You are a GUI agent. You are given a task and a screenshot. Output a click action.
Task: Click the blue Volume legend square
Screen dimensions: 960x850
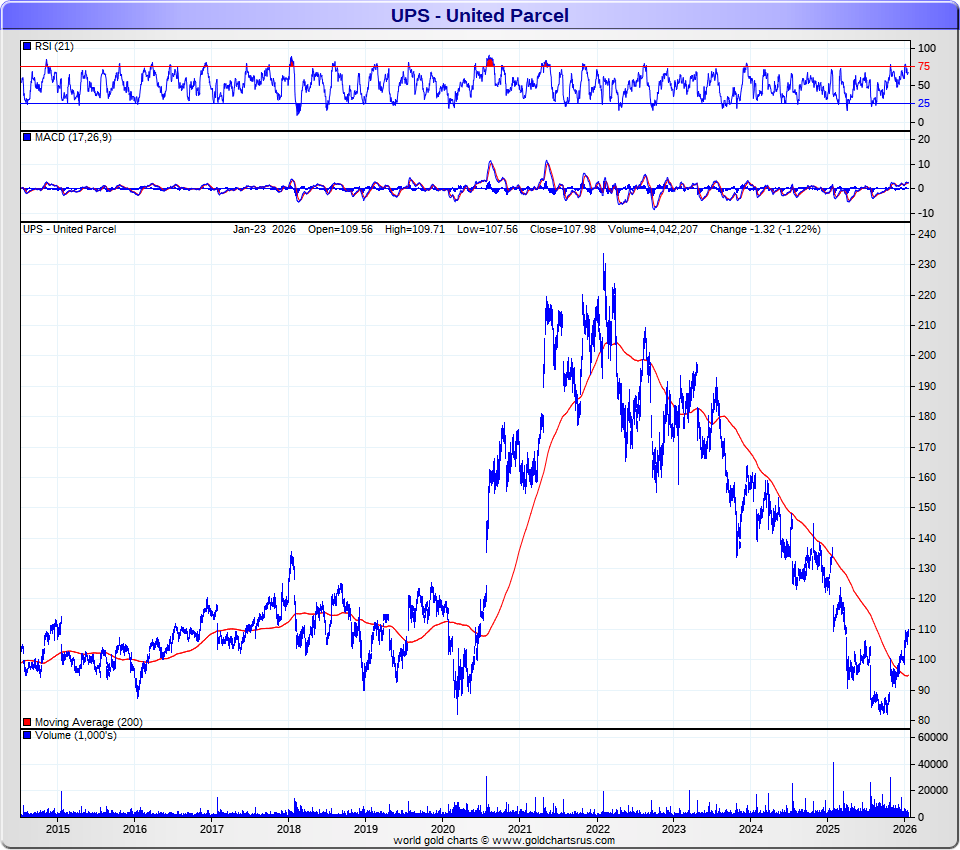click(27, 735)
